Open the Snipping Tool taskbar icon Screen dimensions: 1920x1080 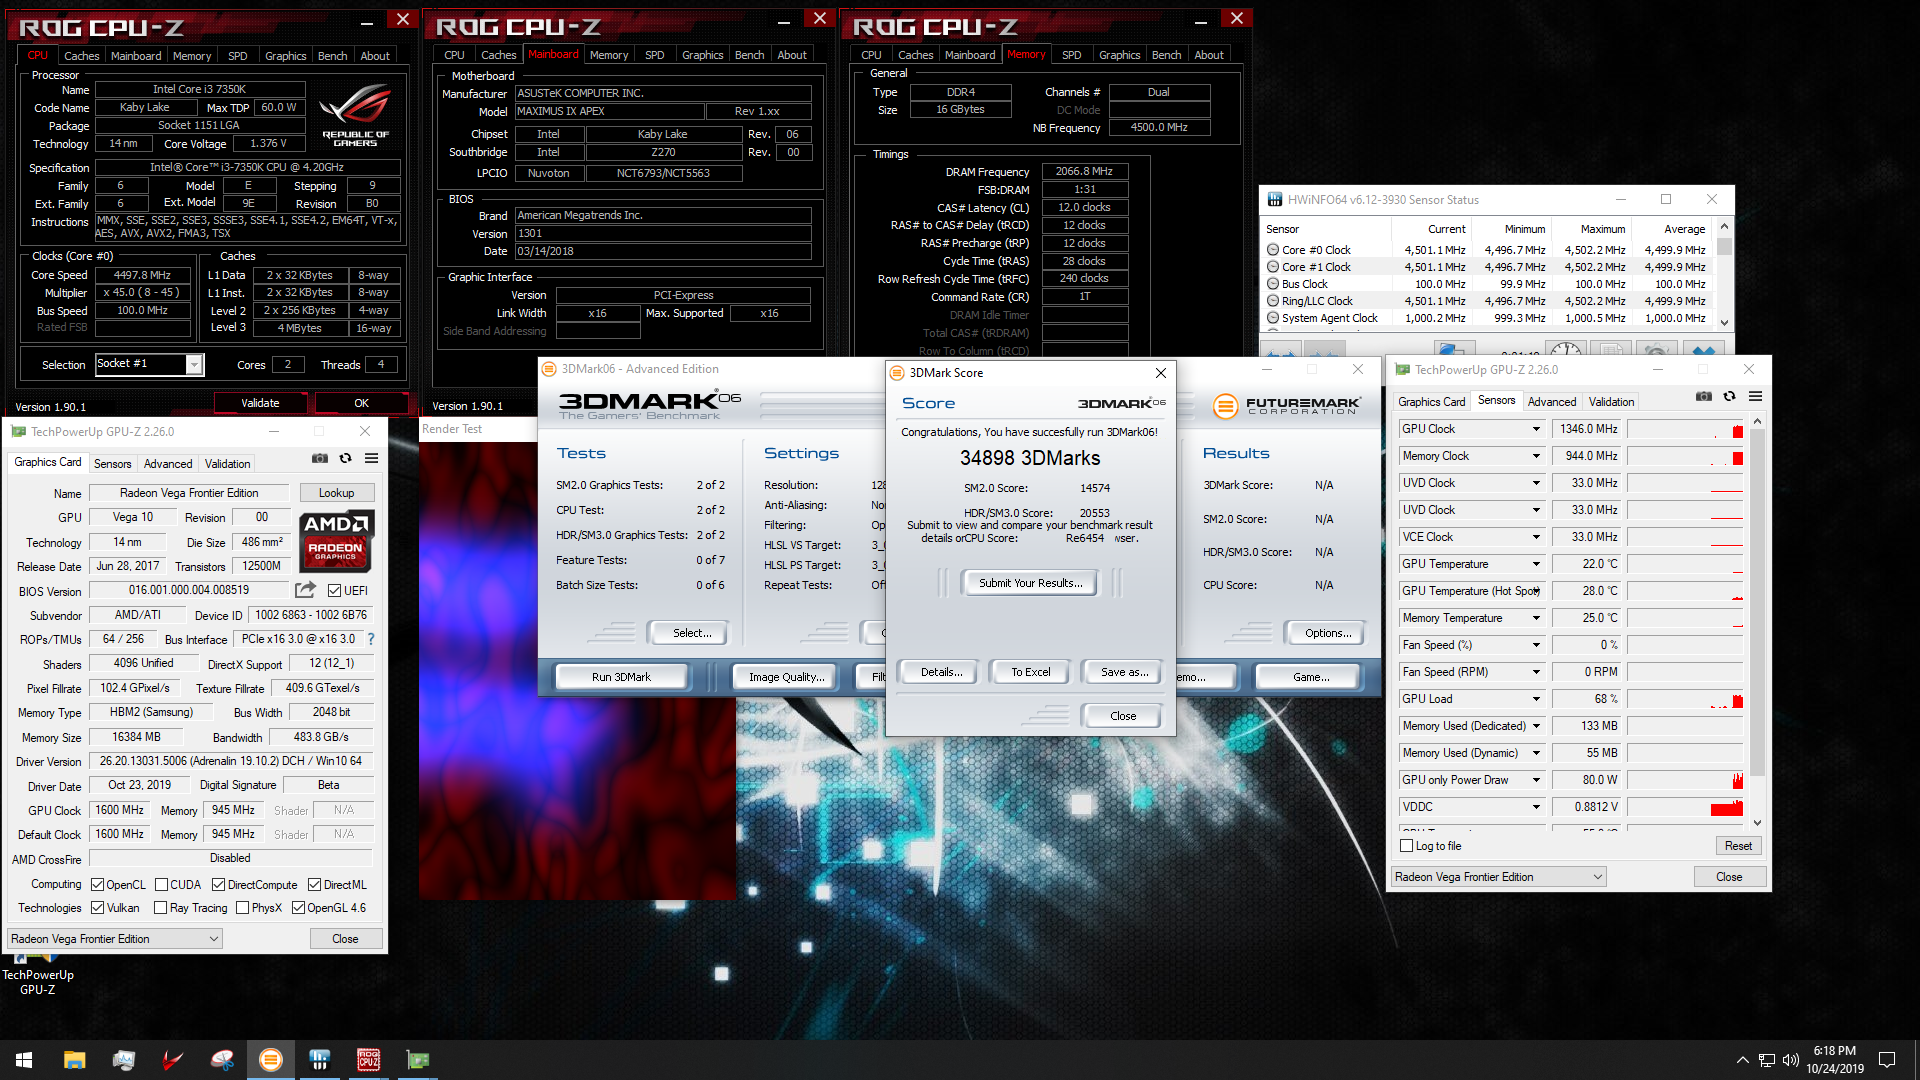coord(222,1060)
